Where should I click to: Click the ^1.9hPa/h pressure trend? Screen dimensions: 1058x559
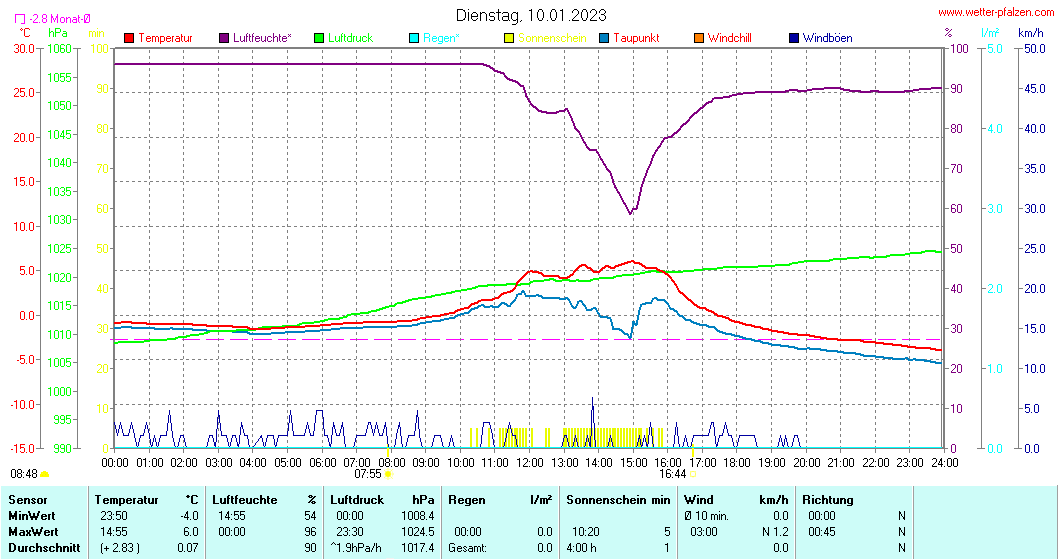pos(356,548)
